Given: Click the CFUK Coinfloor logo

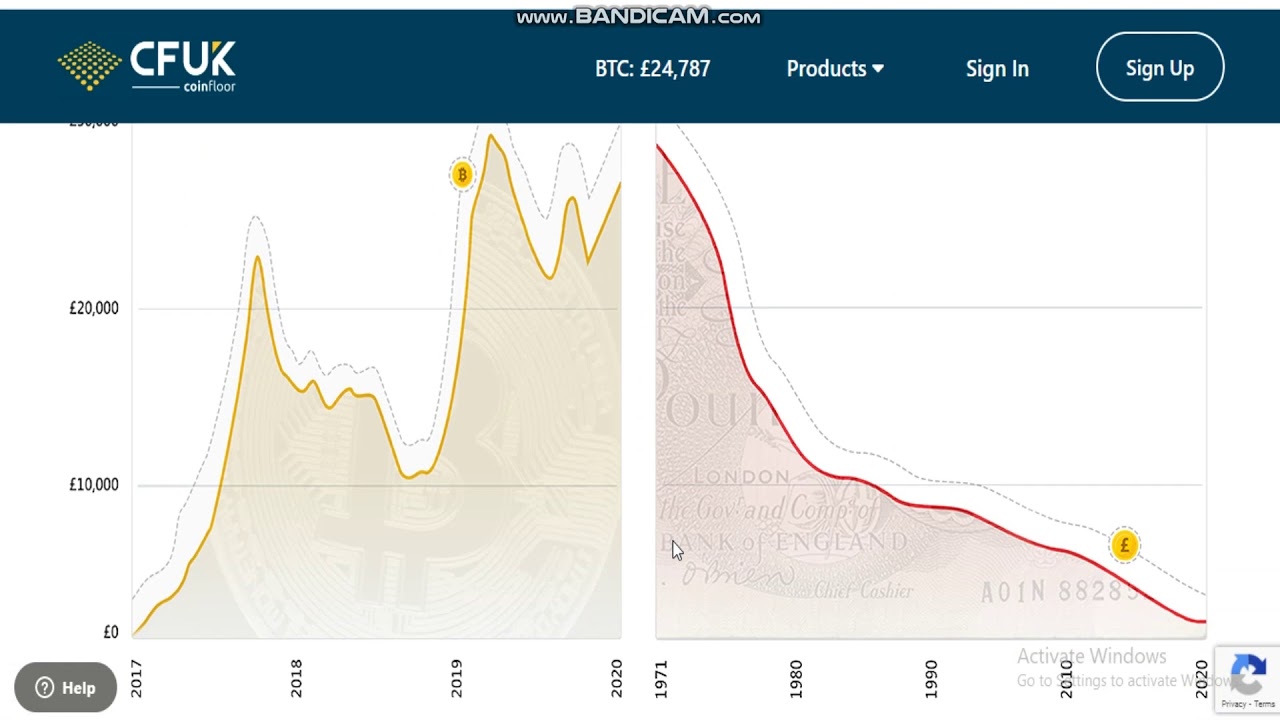Looking at the screenshot, I should point(147,66).
